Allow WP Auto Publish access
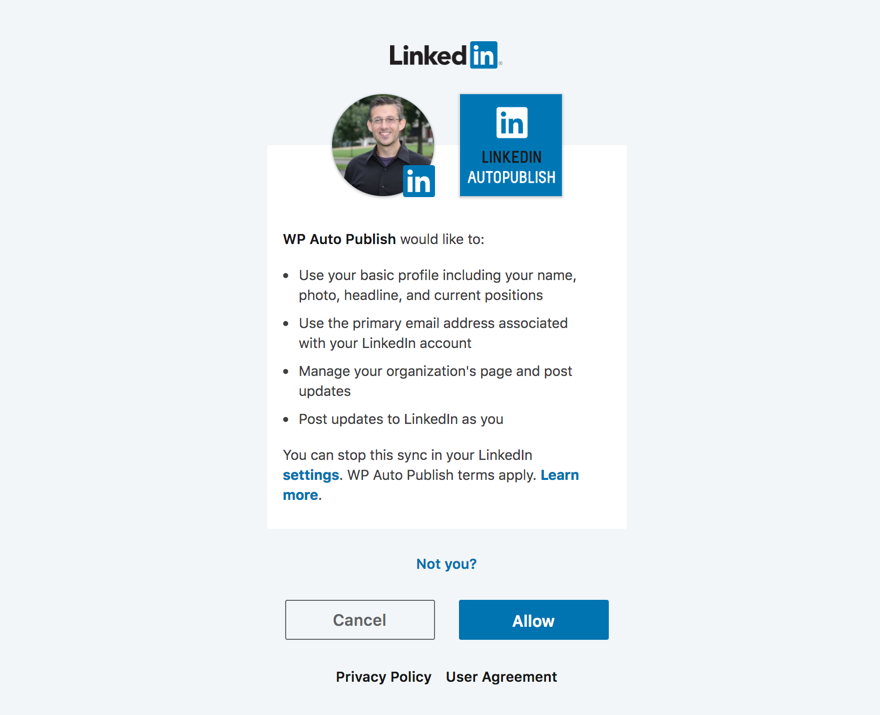Viewport: 880px width, 715px height. tap(533, 620)
